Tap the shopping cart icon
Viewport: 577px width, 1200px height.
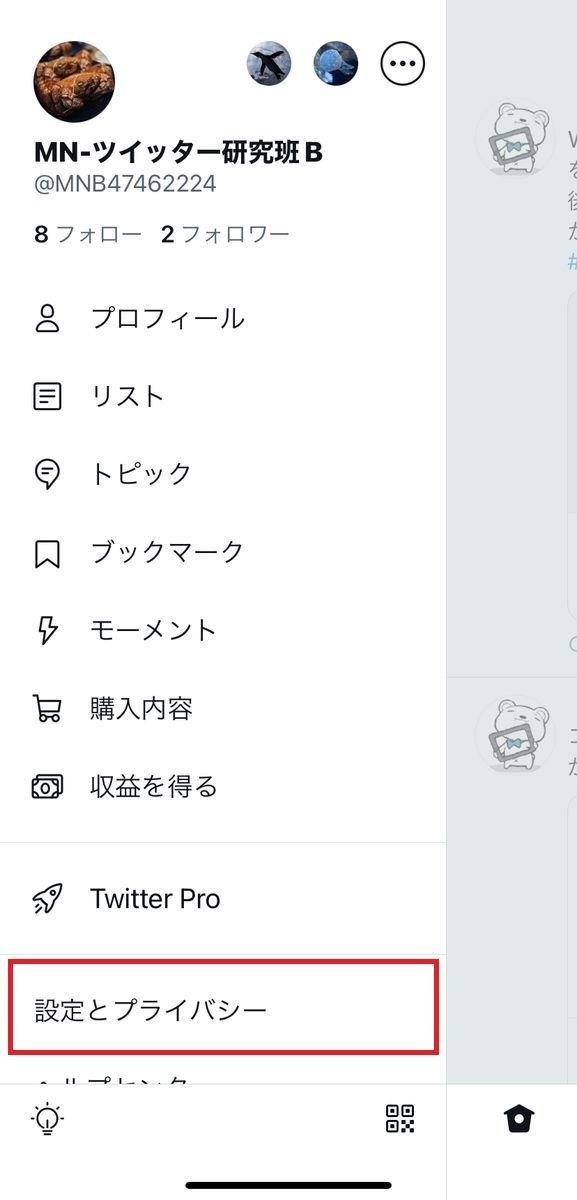point(47,709)
